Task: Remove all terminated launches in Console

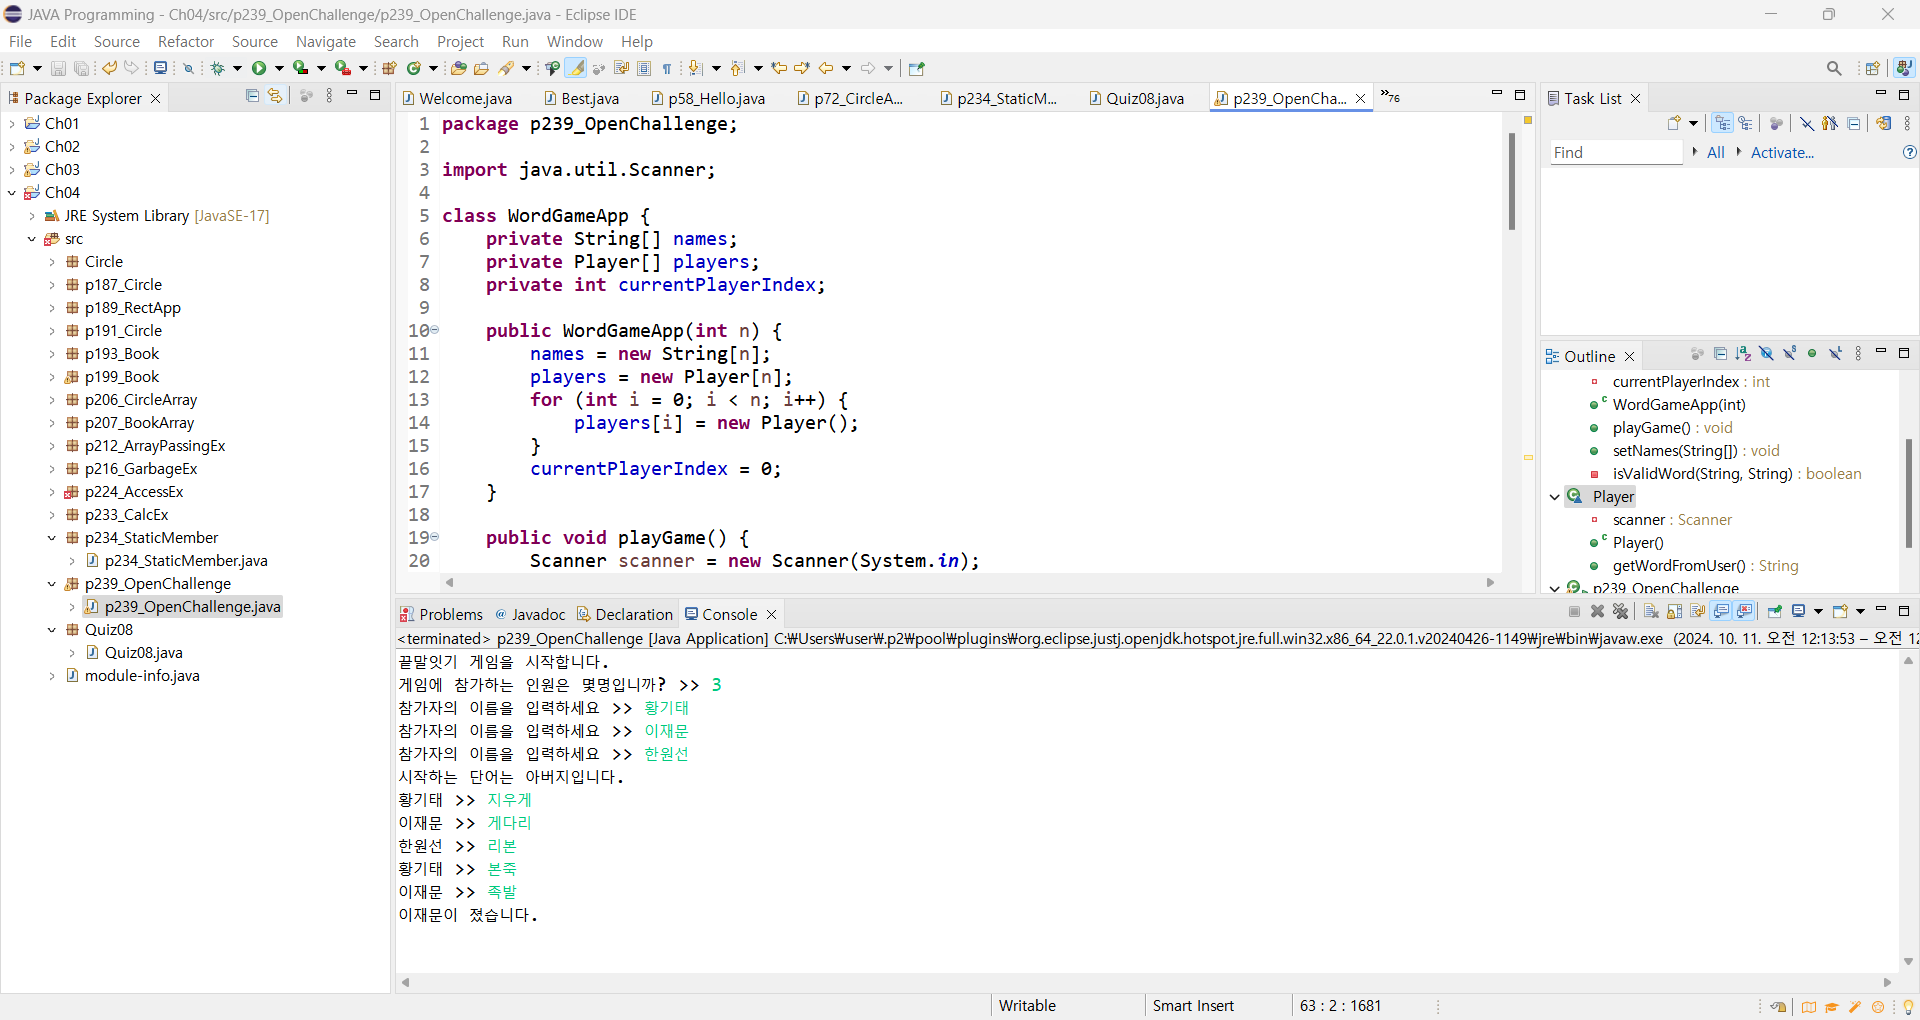Action: pos(1621,611)
